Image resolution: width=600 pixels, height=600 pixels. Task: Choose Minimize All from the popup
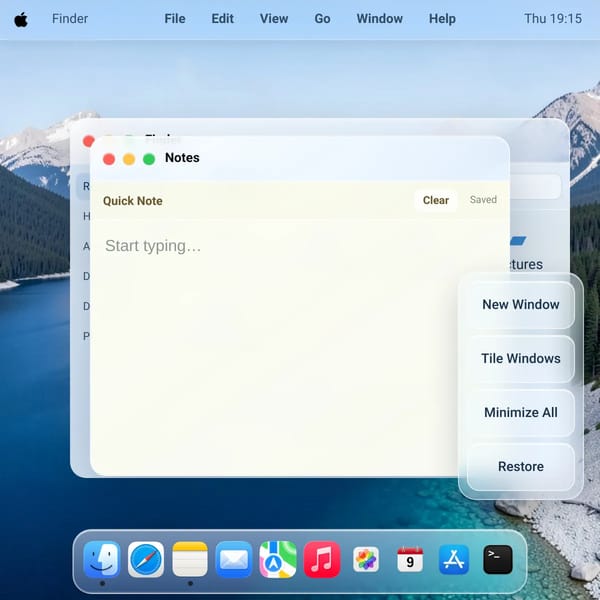[x=521, y=412]
